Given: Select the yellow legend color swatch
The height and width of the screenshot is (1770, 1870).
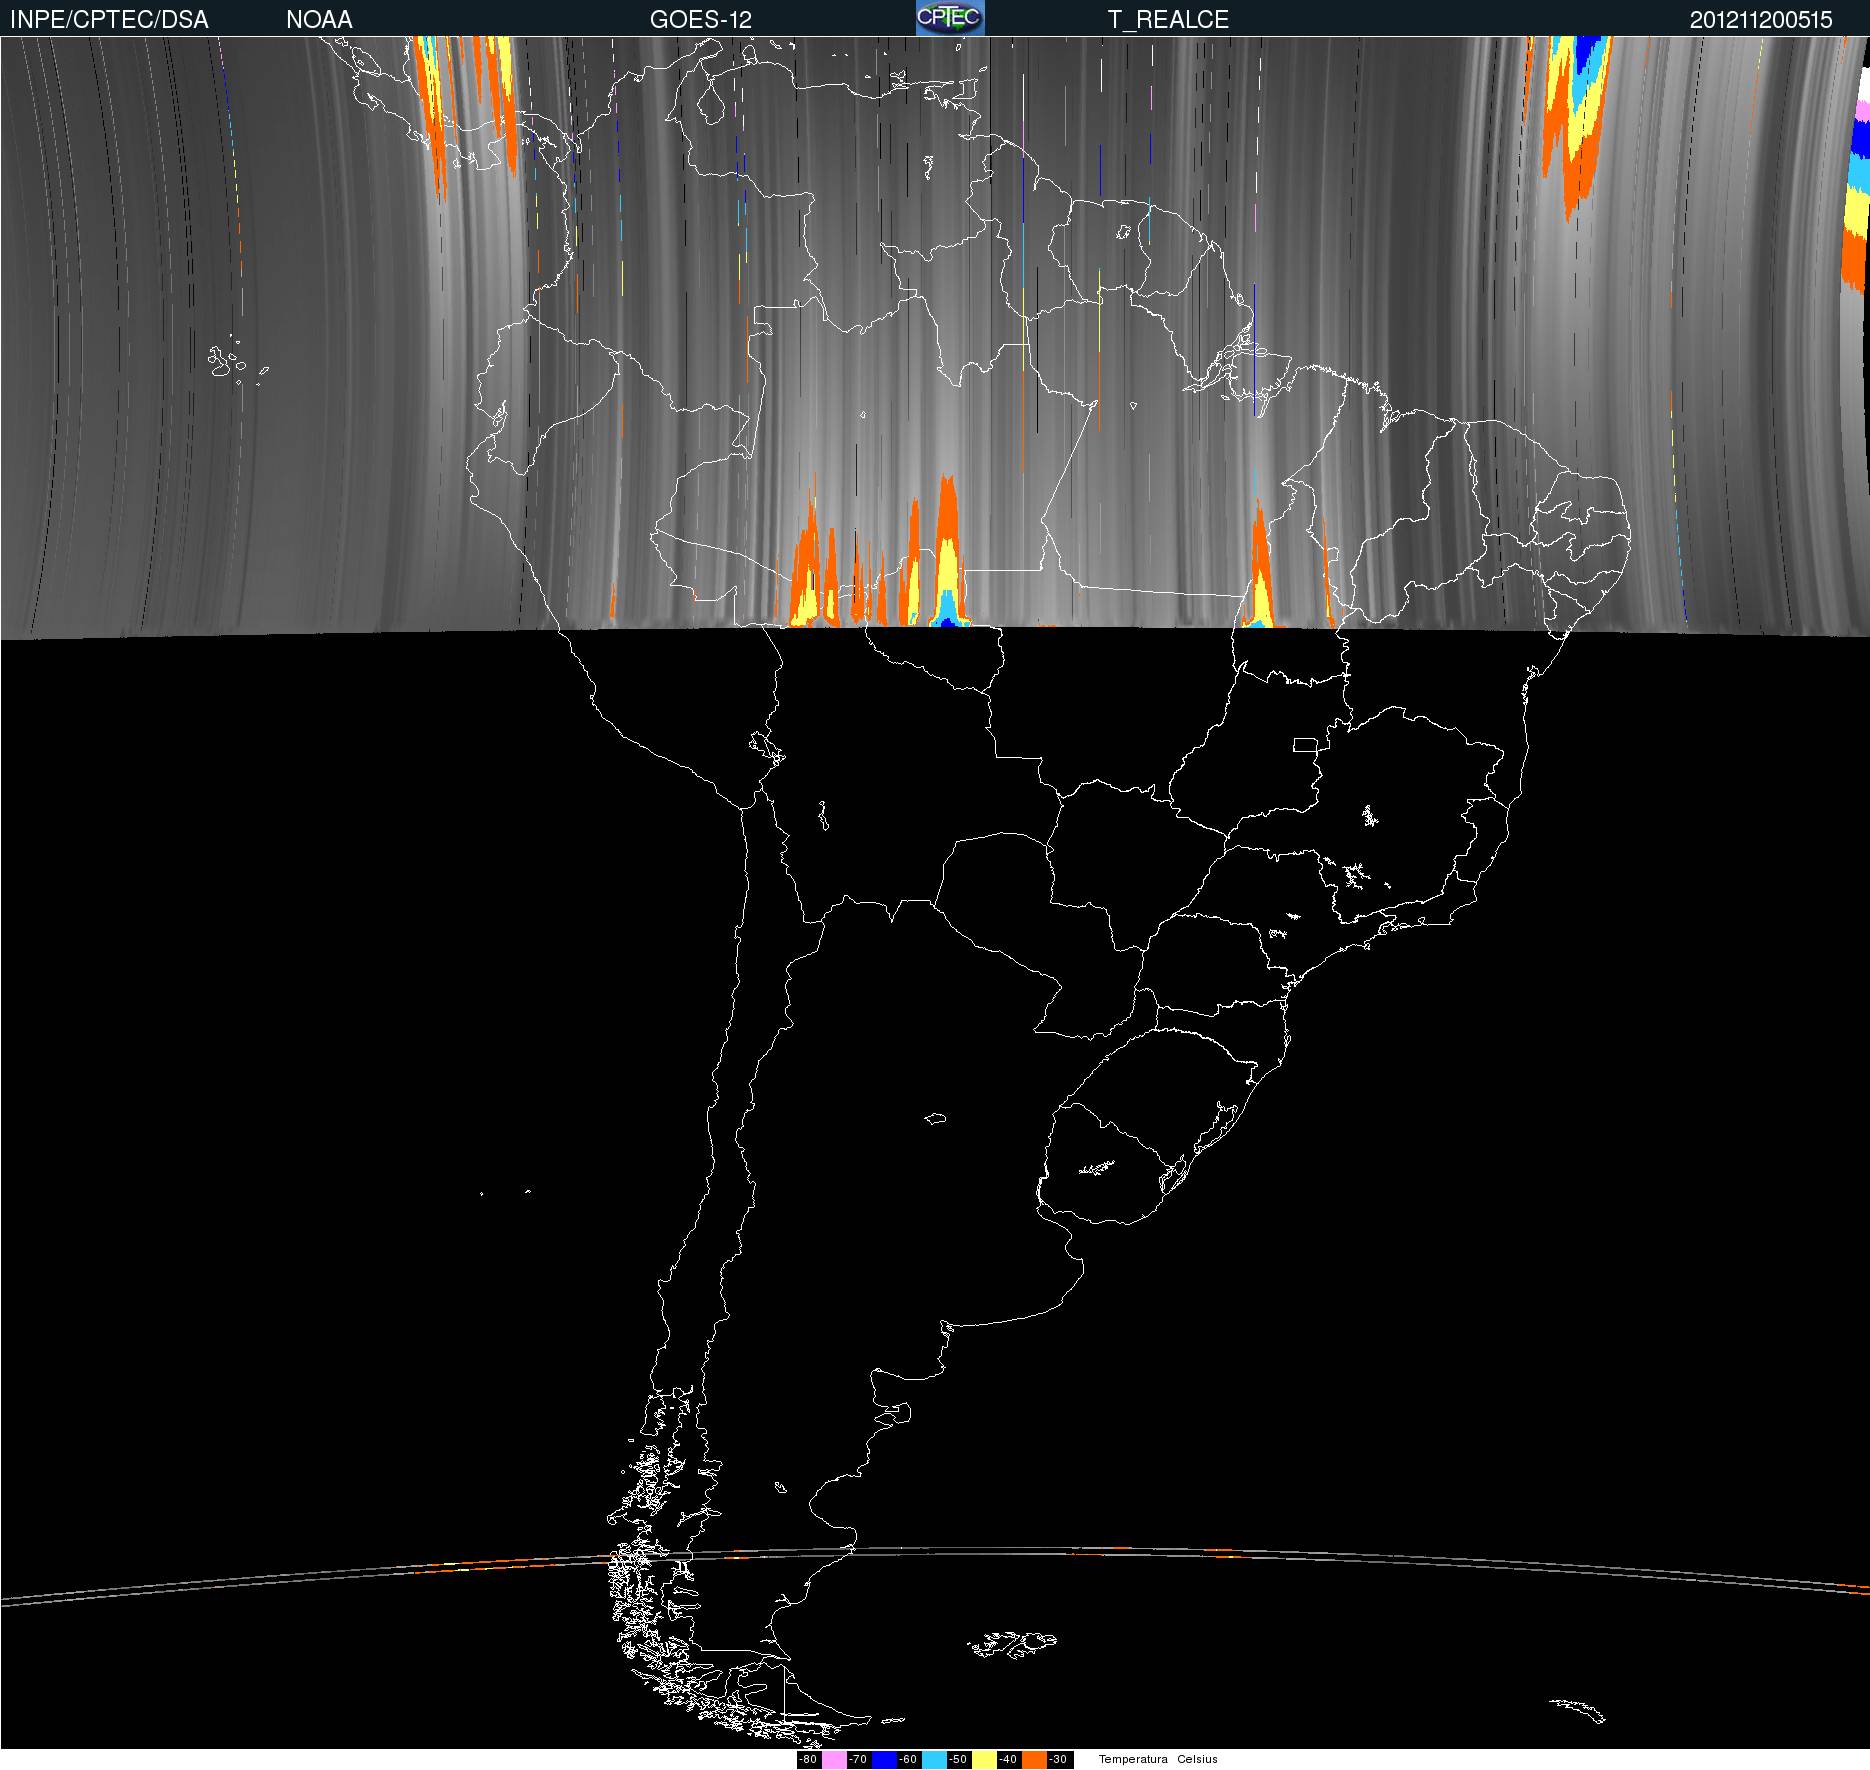Looking at the screenshot, I should 984,1760.
